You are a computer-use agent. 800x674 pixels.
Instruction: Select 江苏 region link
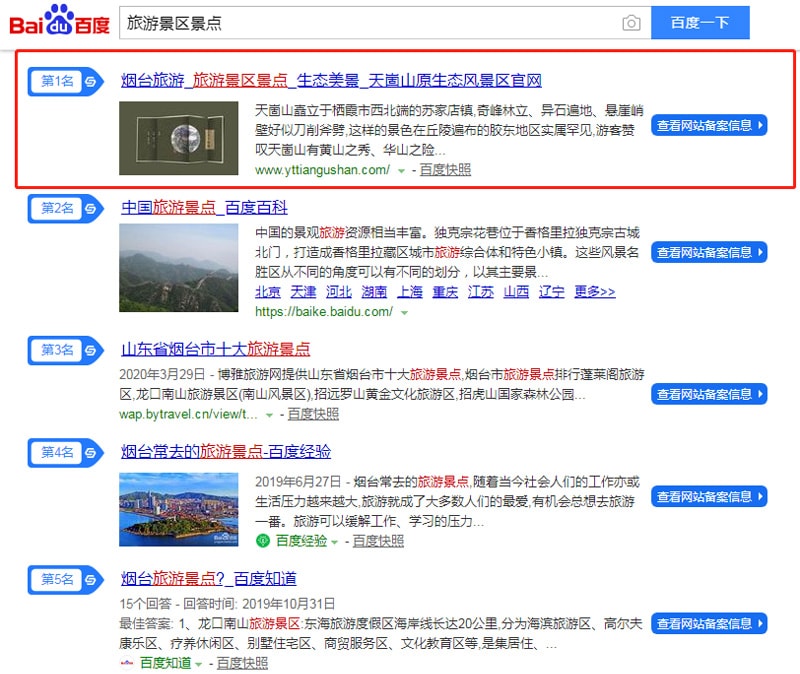pos(481,292)
